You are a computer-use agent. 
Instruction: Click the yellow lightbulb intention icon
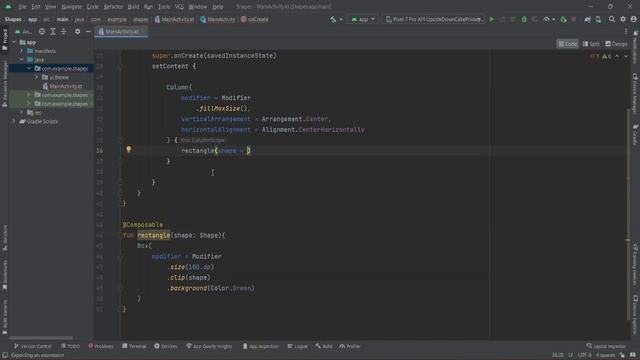click(129, 149)
